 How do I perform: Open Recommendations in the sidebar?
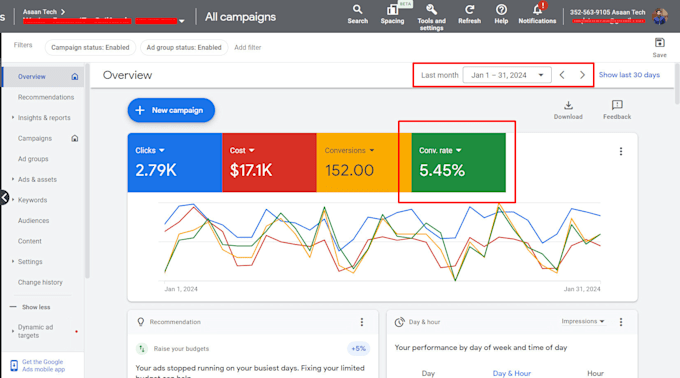click(x=46, y=97)
